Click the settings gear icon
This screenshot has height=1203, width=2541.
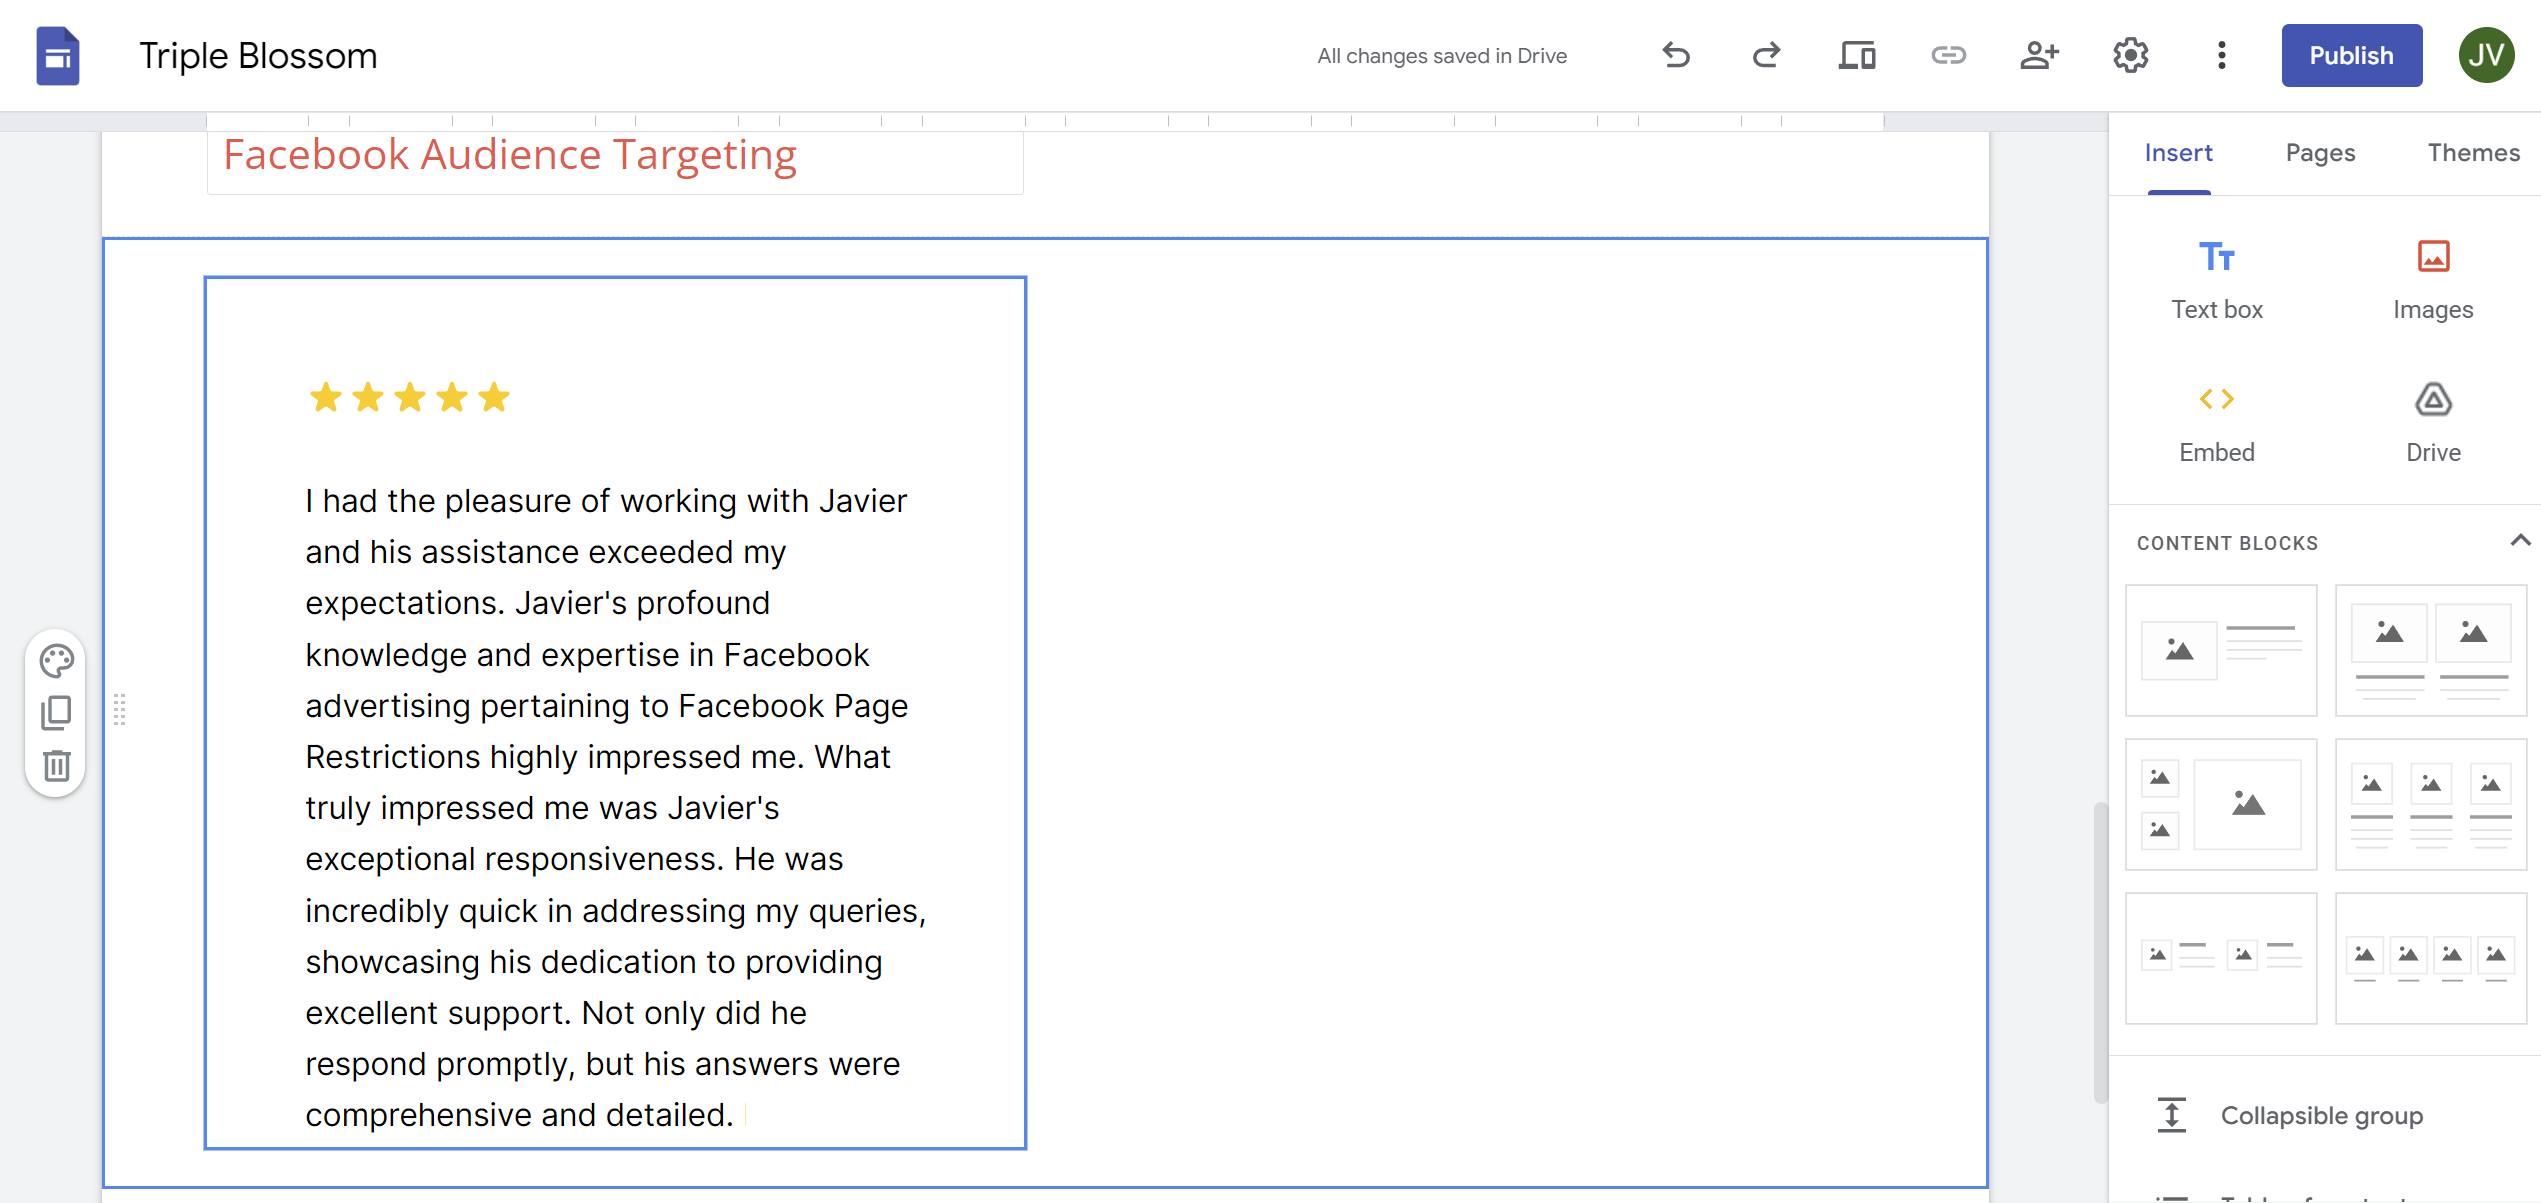(2129, 57)
